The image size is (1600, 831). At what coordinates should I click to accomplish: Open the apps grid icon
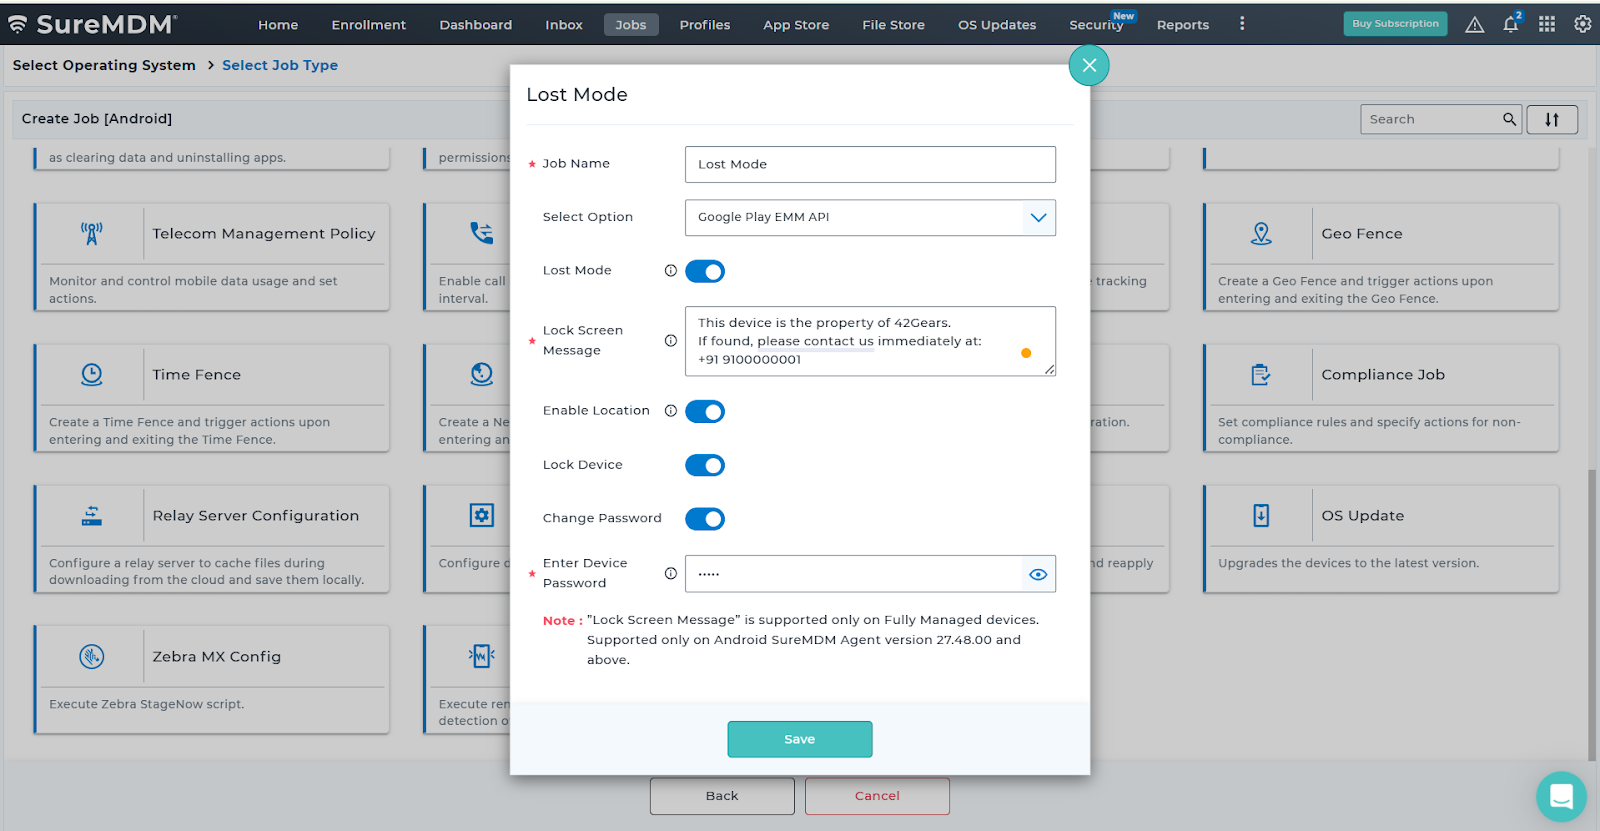[1547, 24]
